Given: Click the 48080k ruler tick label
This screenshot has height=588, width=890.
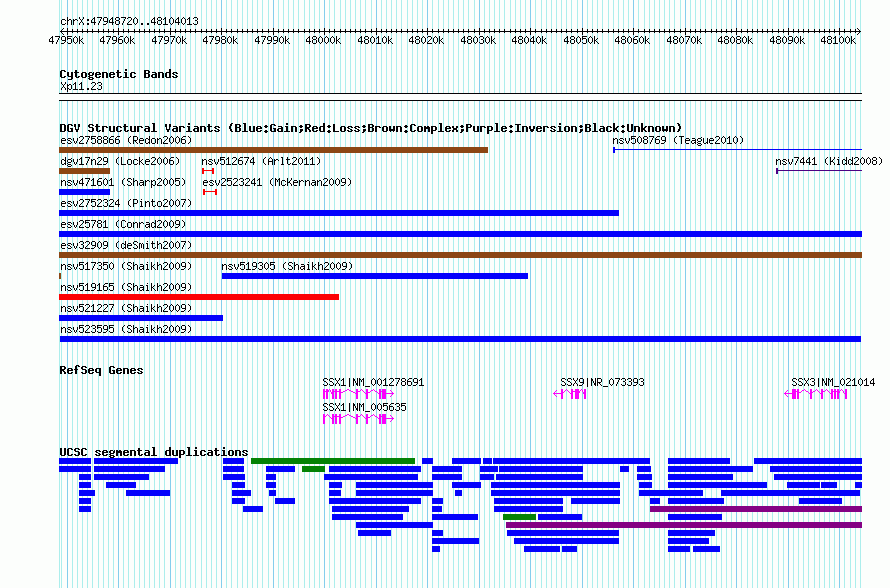Looking at the screenshot, I should click(x=735, y=40).
